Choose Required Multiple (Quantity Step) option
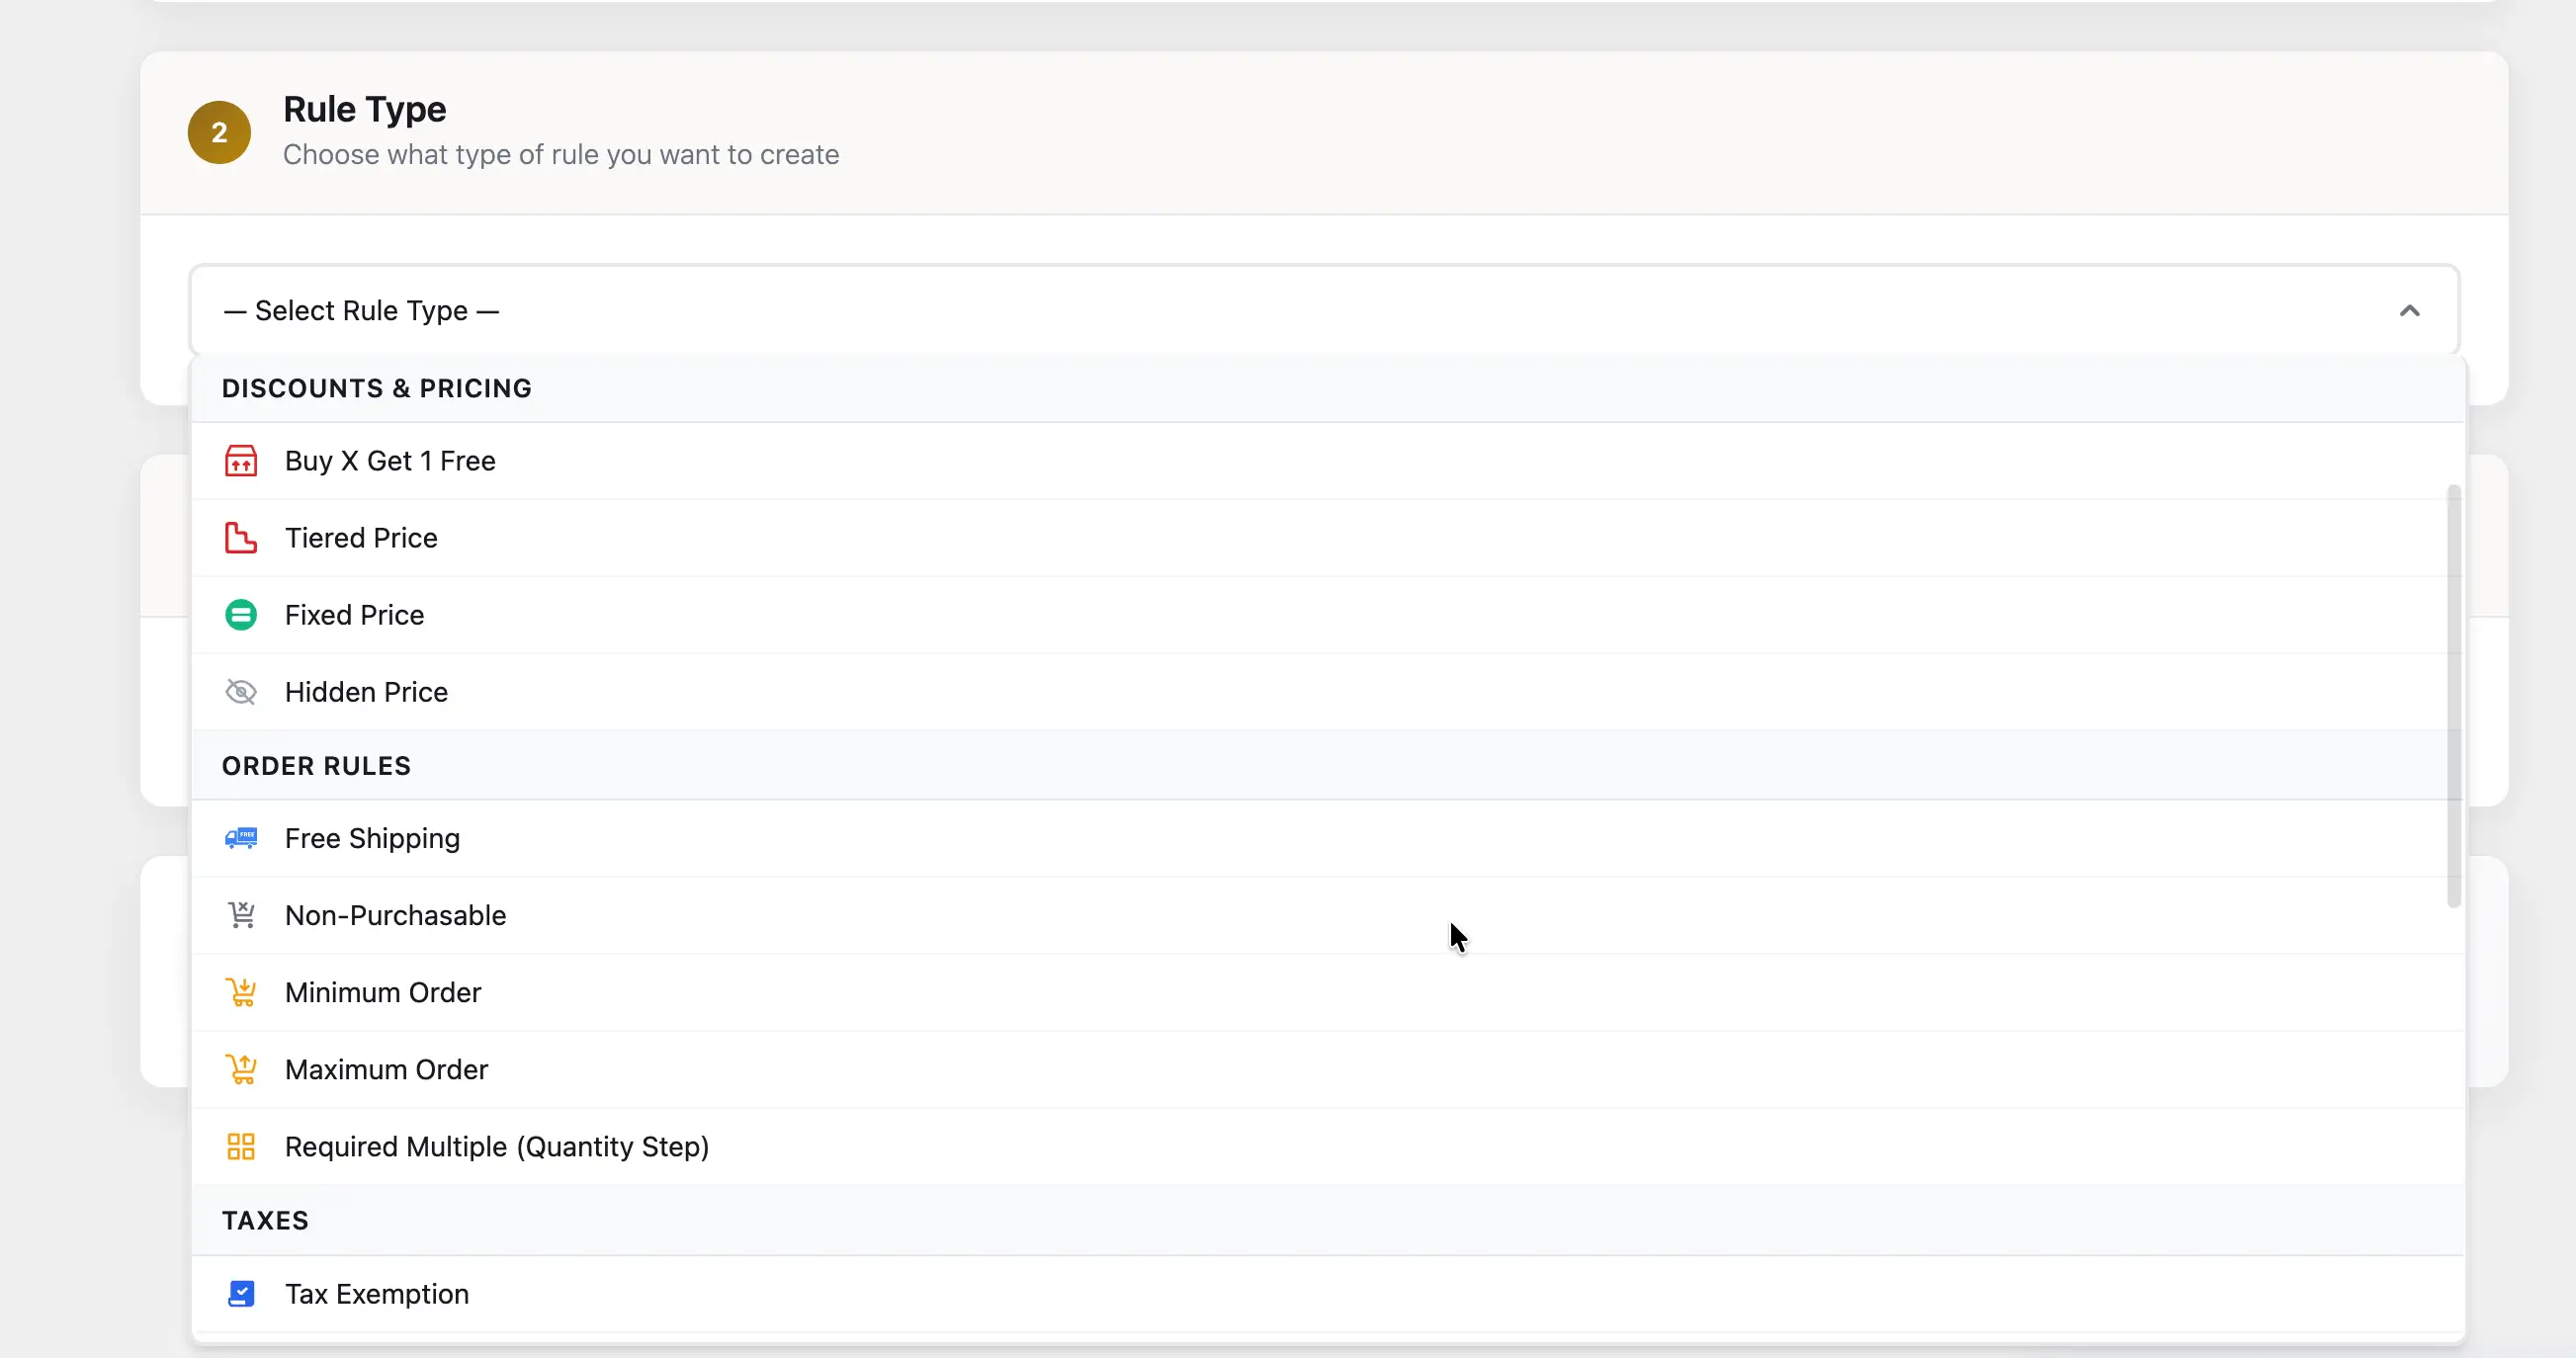 (497, 1146)
